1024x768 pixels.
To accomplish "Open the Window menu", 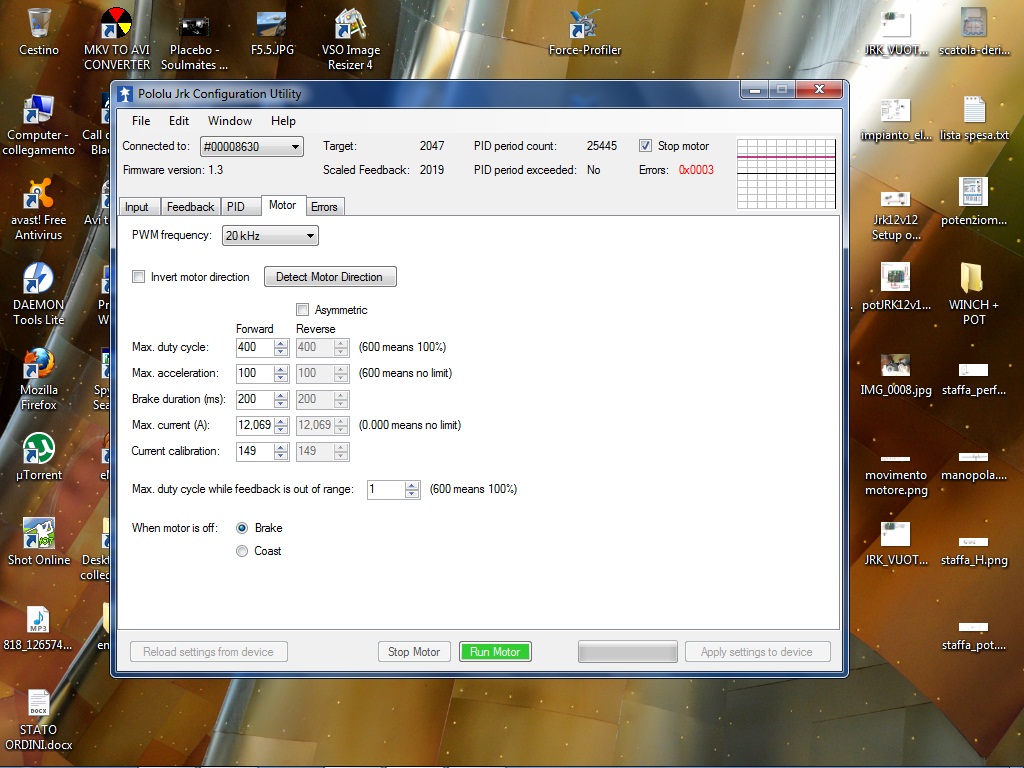I will (x=230, y=121).
